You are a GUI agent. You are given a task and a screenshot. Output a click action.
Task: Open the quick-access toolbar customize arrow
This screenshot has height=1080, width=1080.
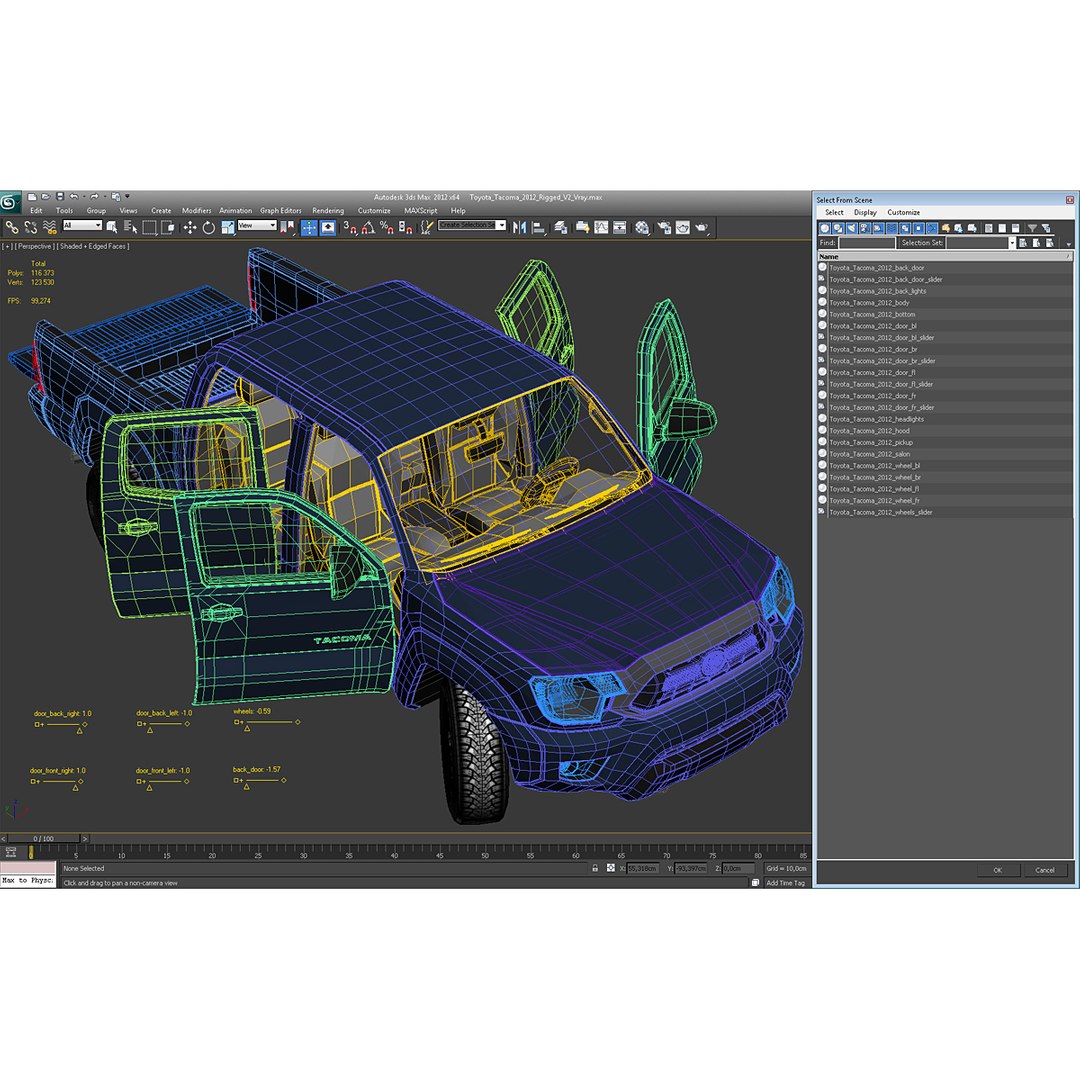[127, 197]
